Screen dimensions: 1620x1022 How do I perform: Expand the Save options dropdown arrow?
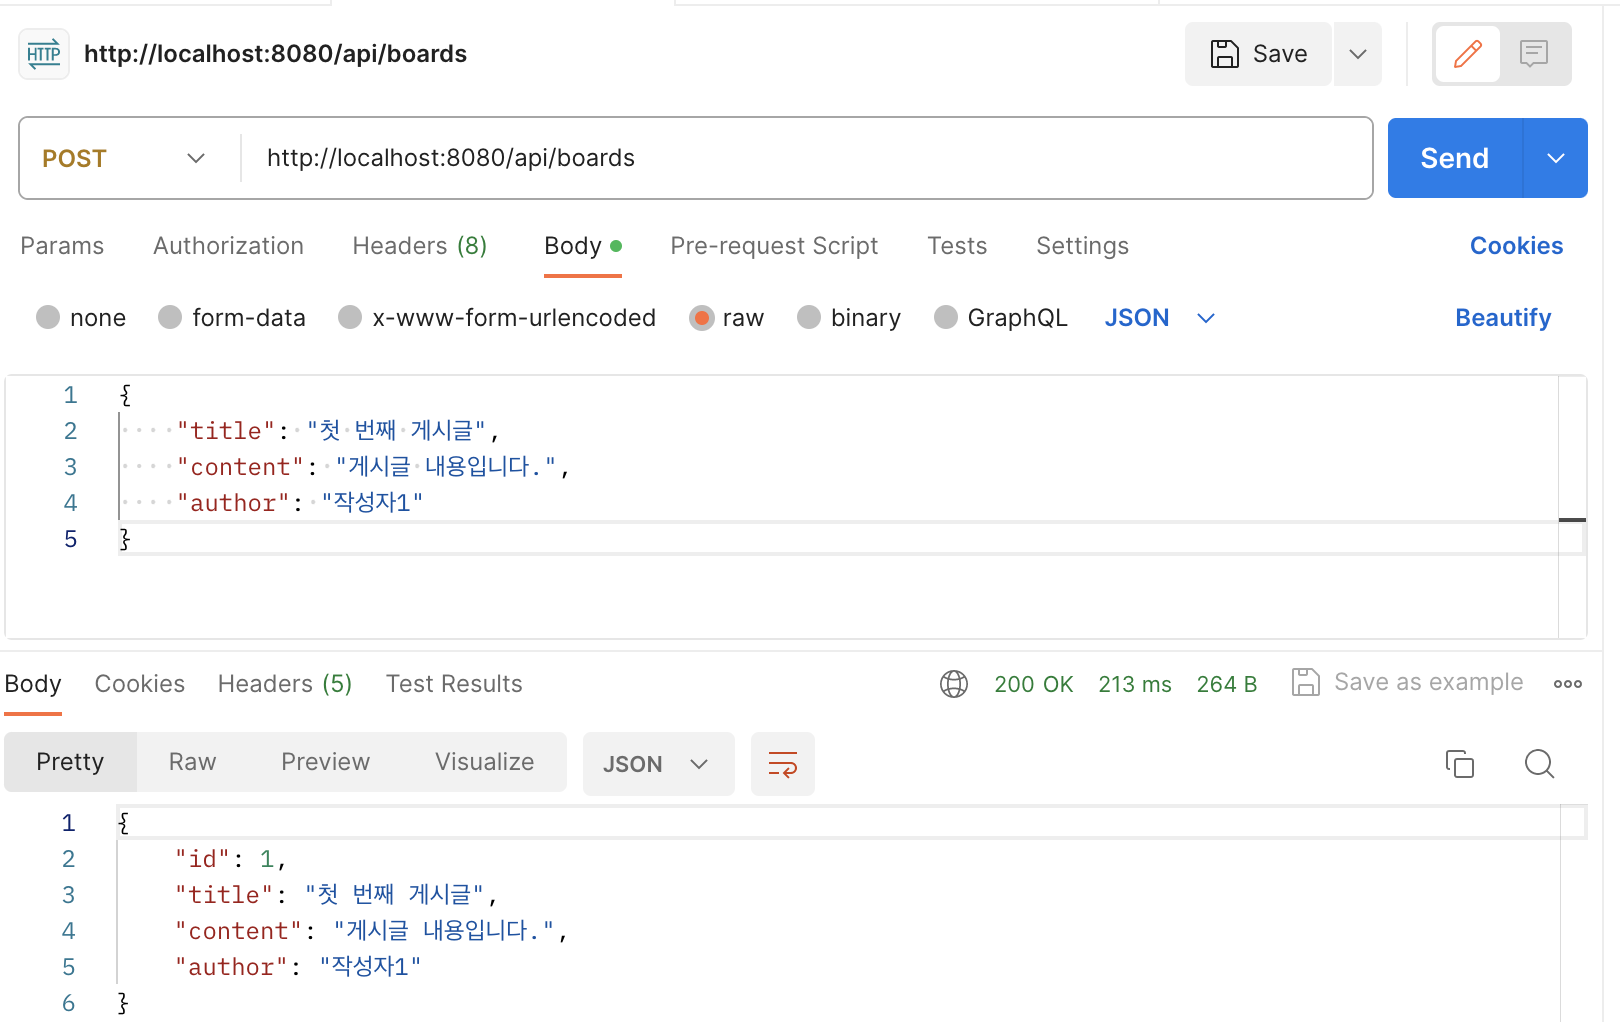coord(1357,54)
